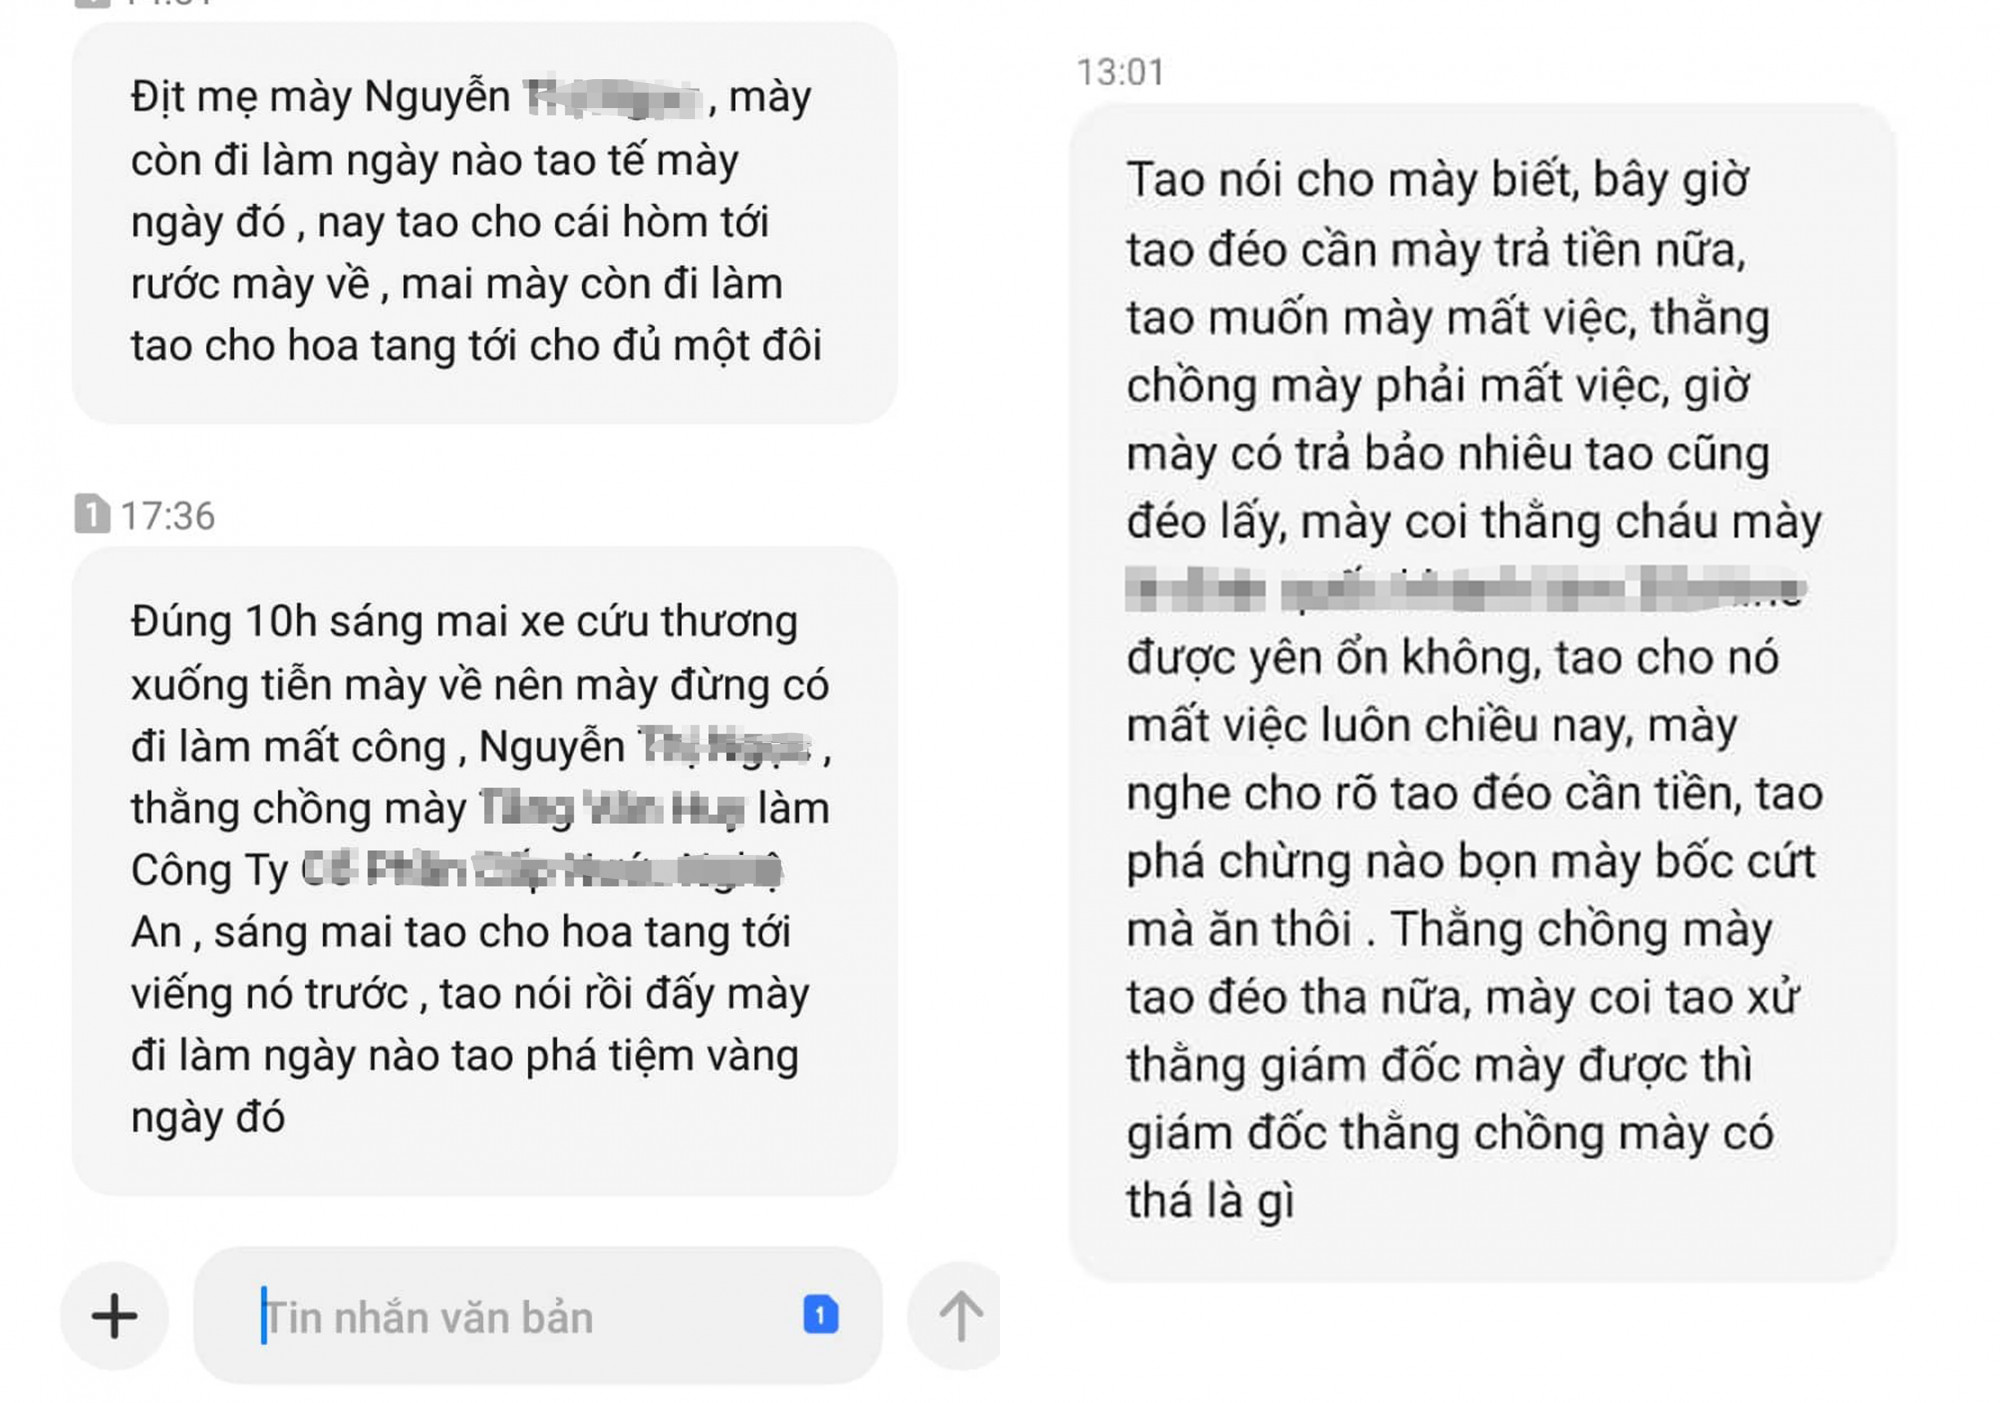The height and width of the screenshot is (1403, 2000).
Task: Open the message starting 'Tao nói cho mày biết'
Action: point(1482,692)
